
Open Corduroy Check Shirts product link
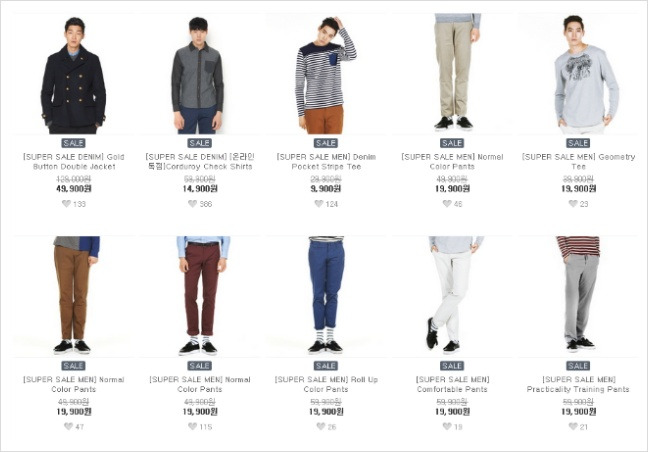point(200,162)
